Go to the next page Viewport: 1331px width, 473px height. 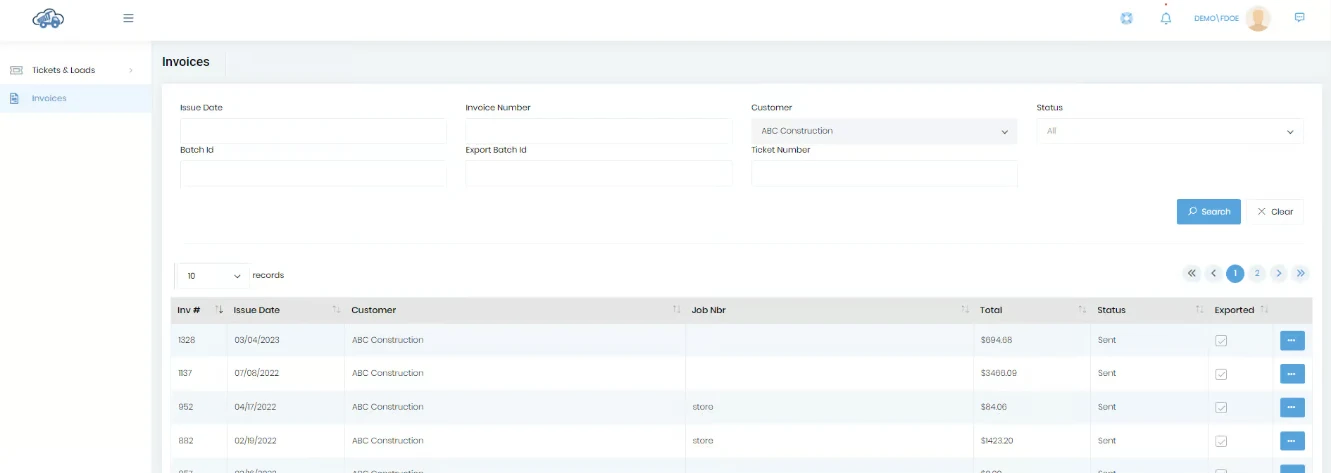click(x=1279, y=273)
